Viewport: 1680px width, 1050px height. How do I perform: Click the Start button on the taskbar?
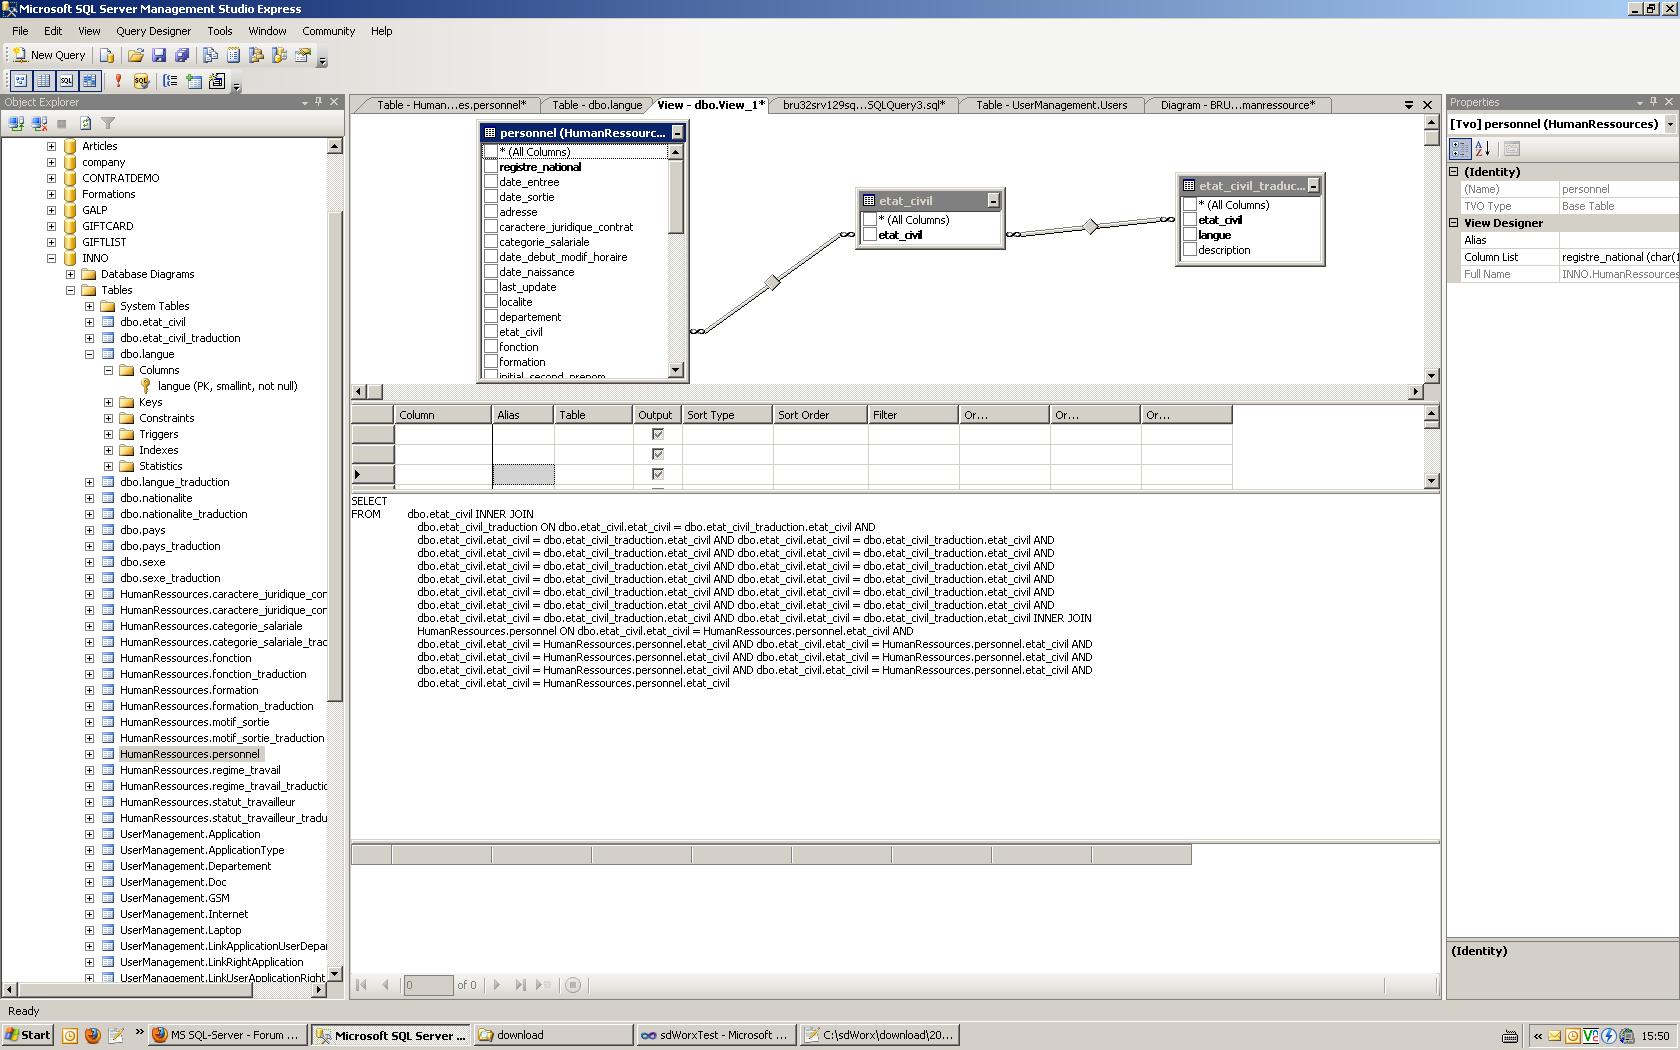28,1035
